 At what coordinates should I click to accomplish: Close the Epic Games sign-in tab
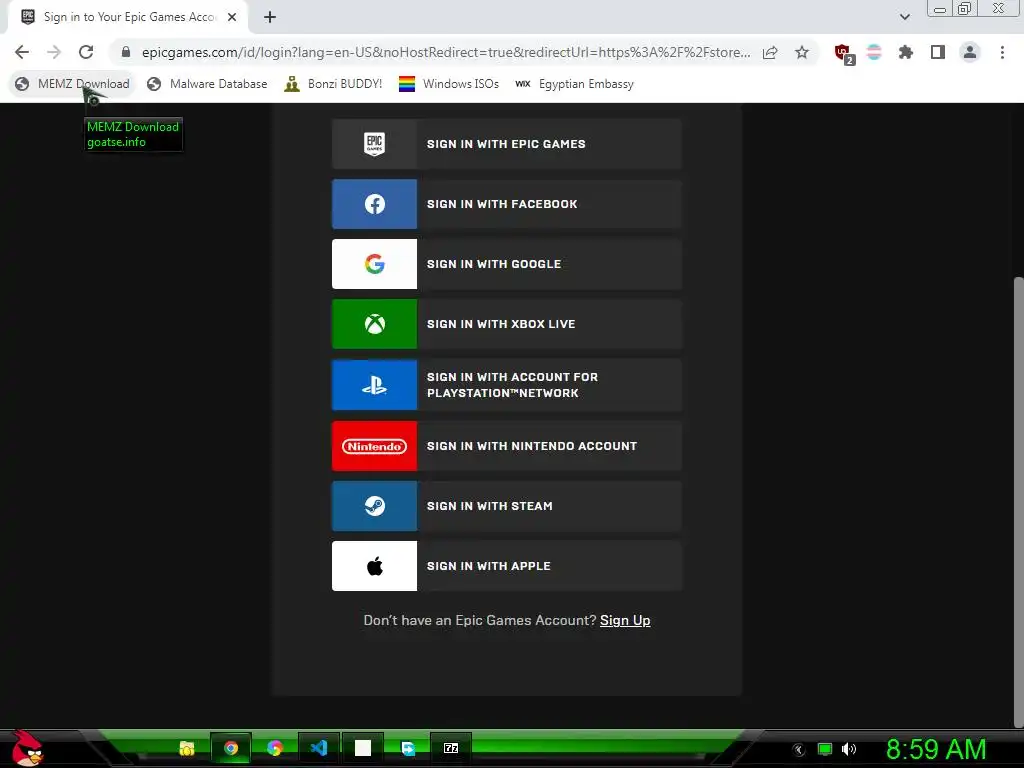[232, 17]
